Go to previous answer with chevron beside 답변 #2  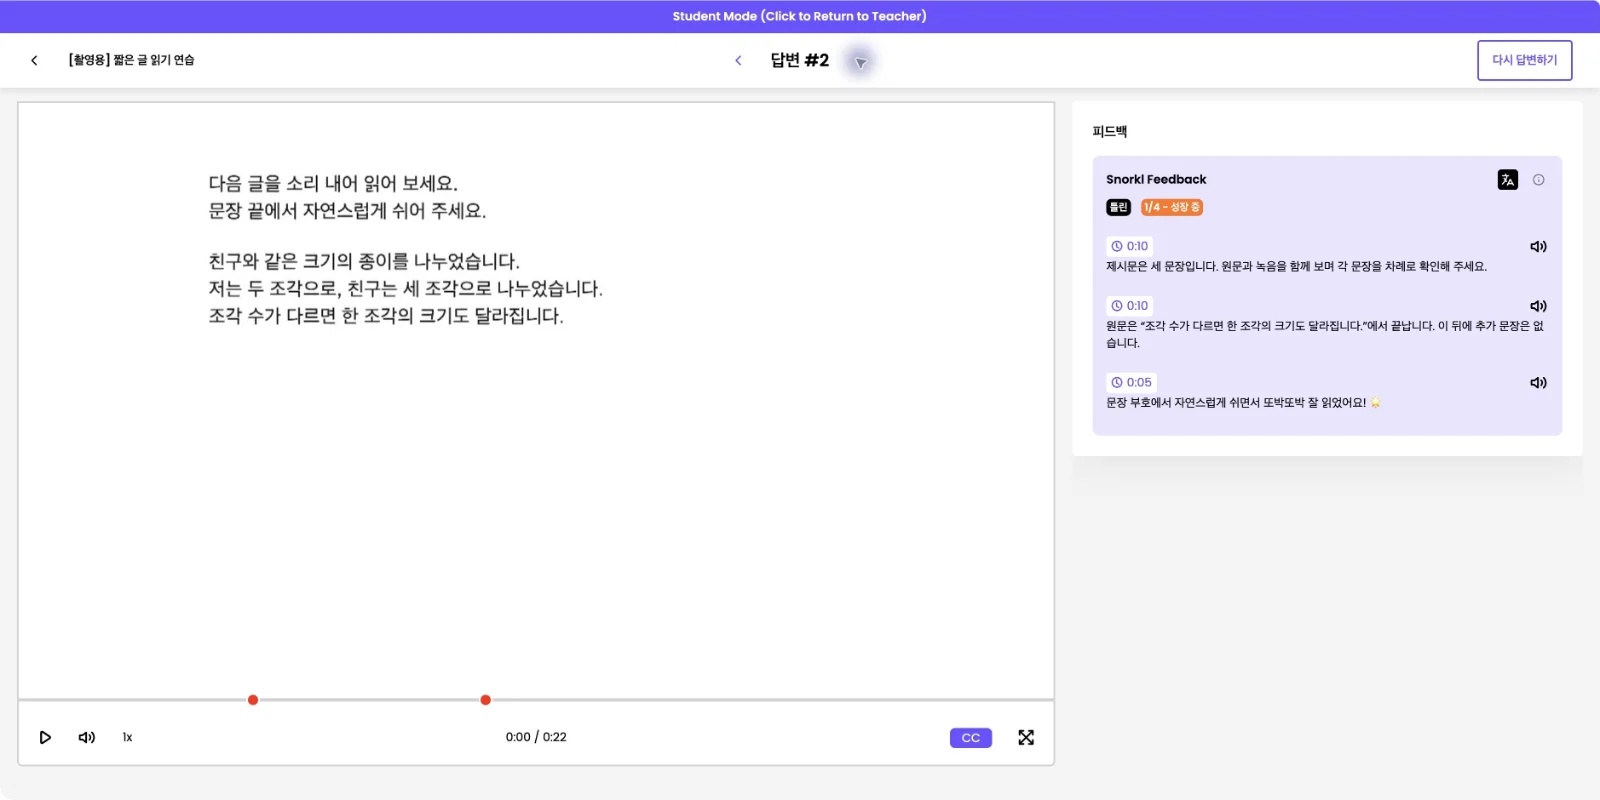click(738, 61)
